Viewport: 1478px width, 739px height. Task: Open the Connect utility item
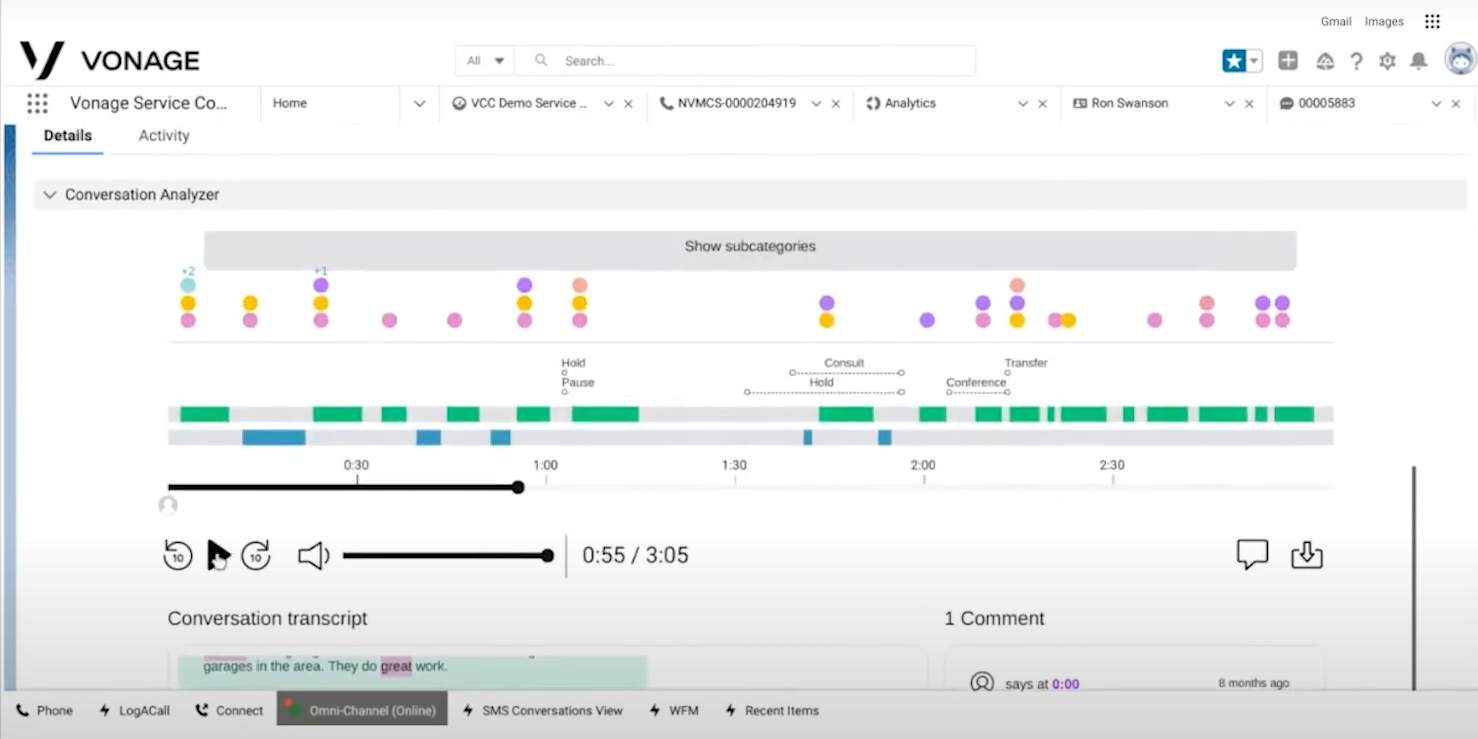point(229,711)
